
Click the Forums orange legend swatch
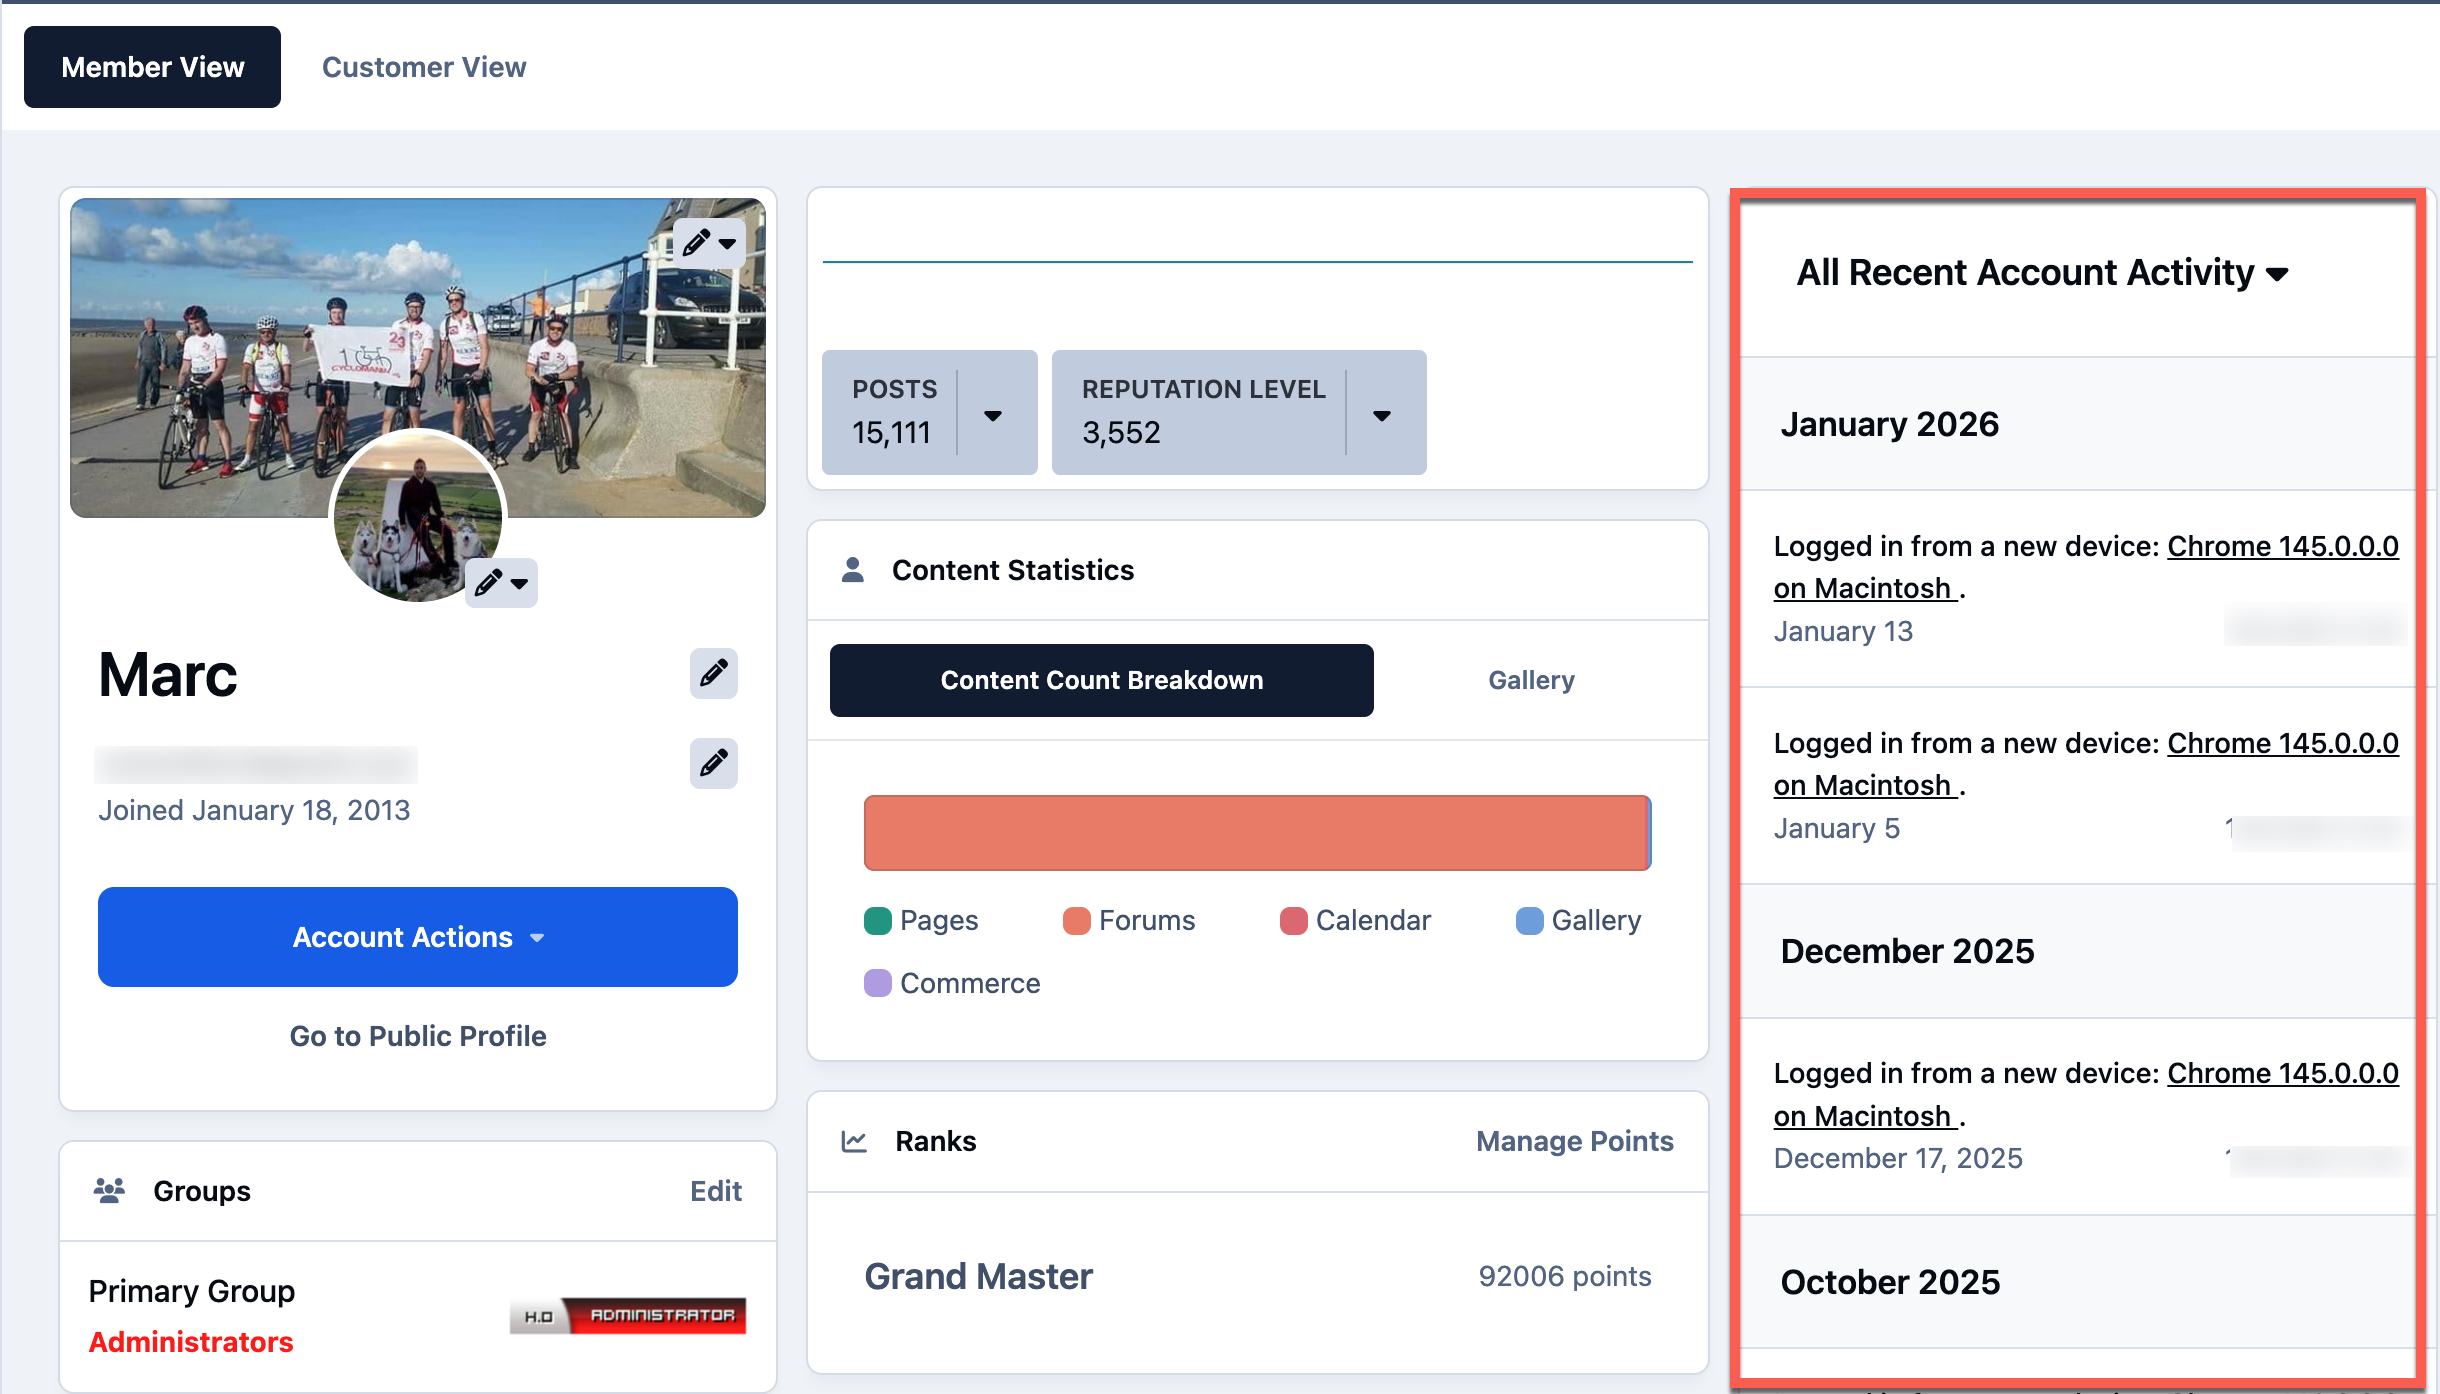coord(1077,920)
